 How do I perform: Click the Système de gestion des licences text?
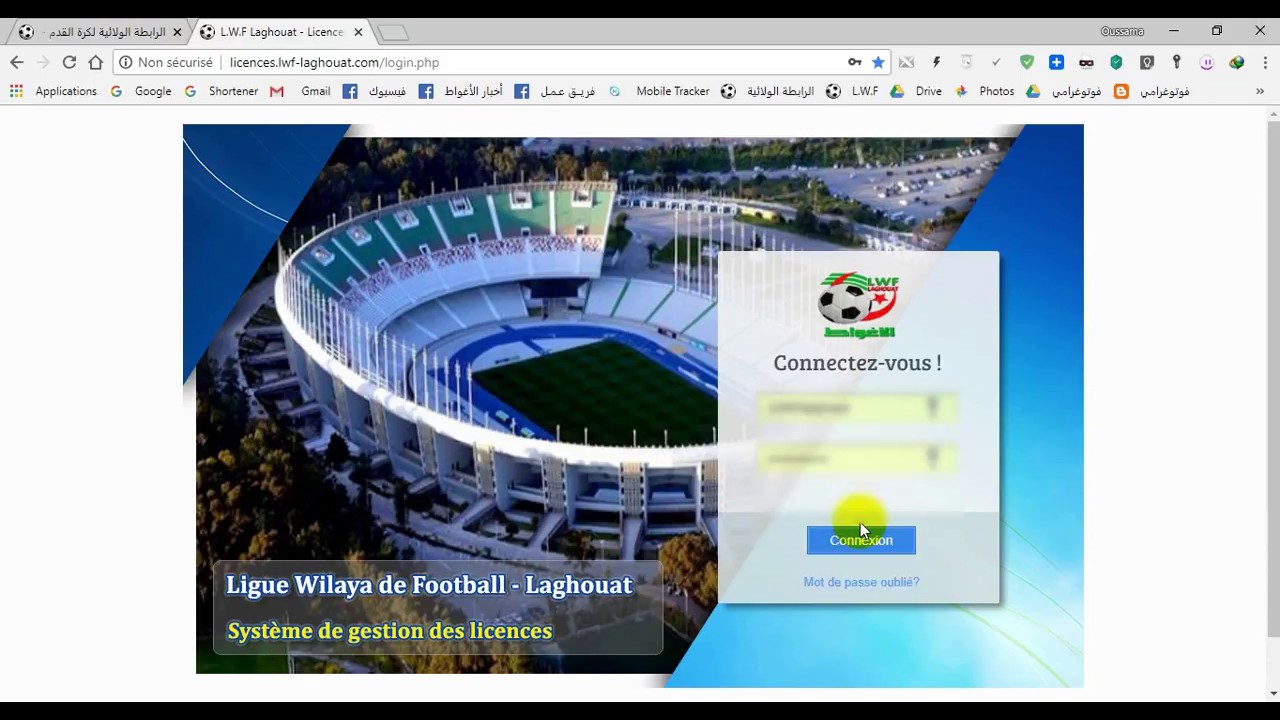(389, 631)
